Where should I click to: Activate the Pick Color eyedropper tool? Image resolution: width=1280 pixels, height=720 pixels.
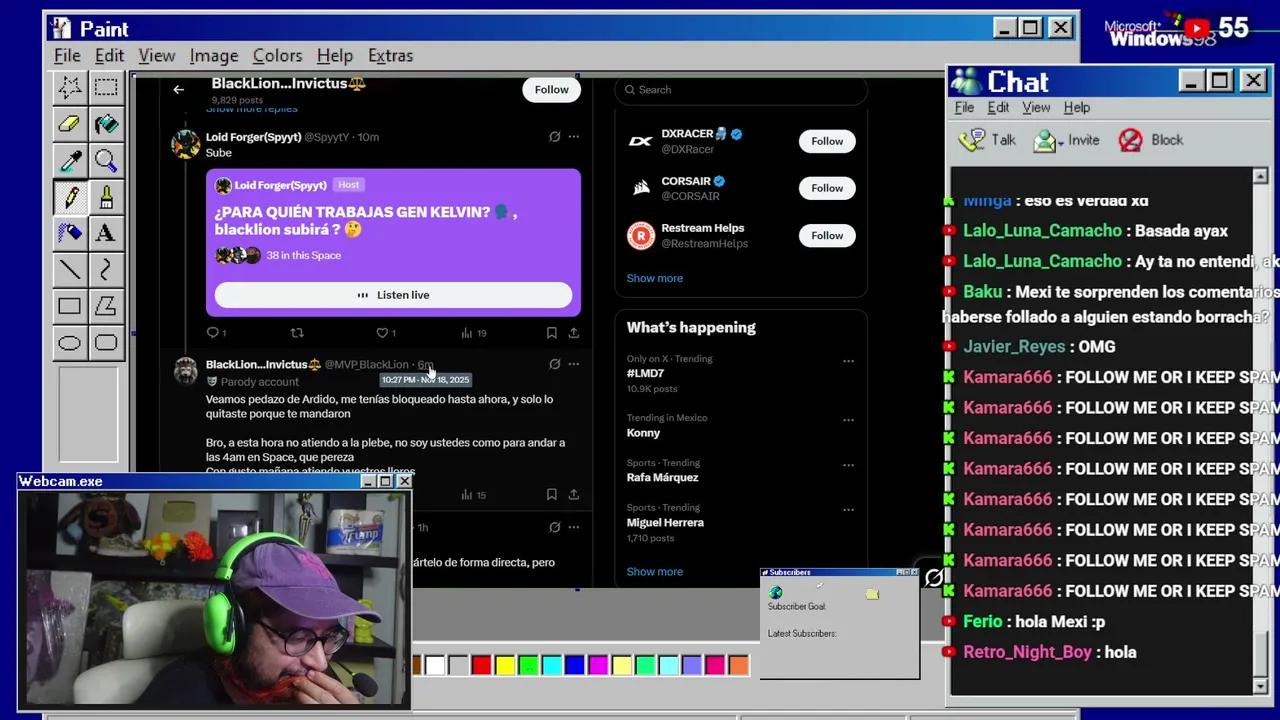tap(69, 160)
